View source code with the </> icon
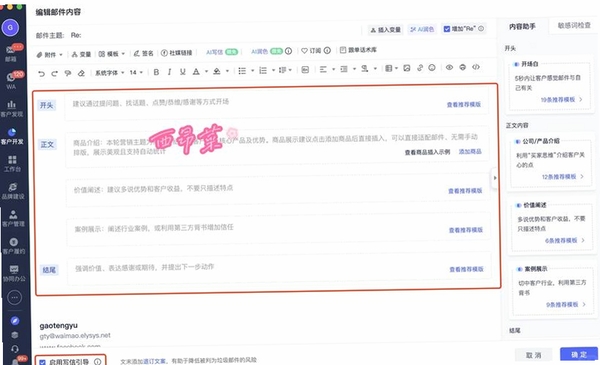 coord(476,67)
